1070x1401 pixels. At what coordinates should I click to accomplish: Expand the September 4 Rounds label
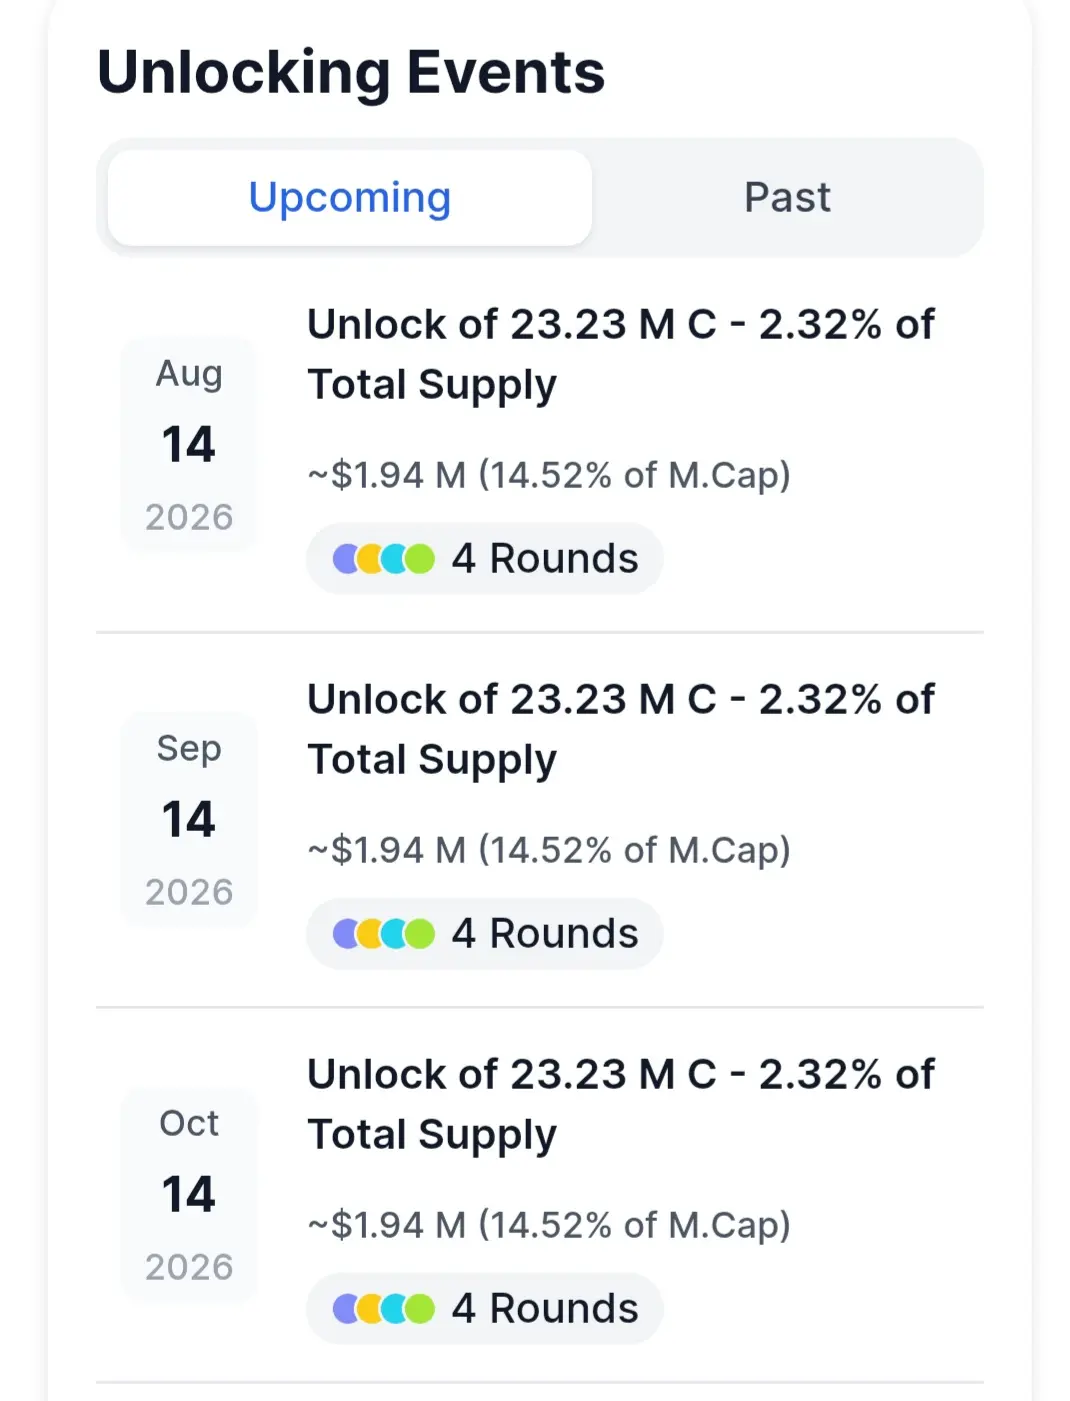point(544,934)
